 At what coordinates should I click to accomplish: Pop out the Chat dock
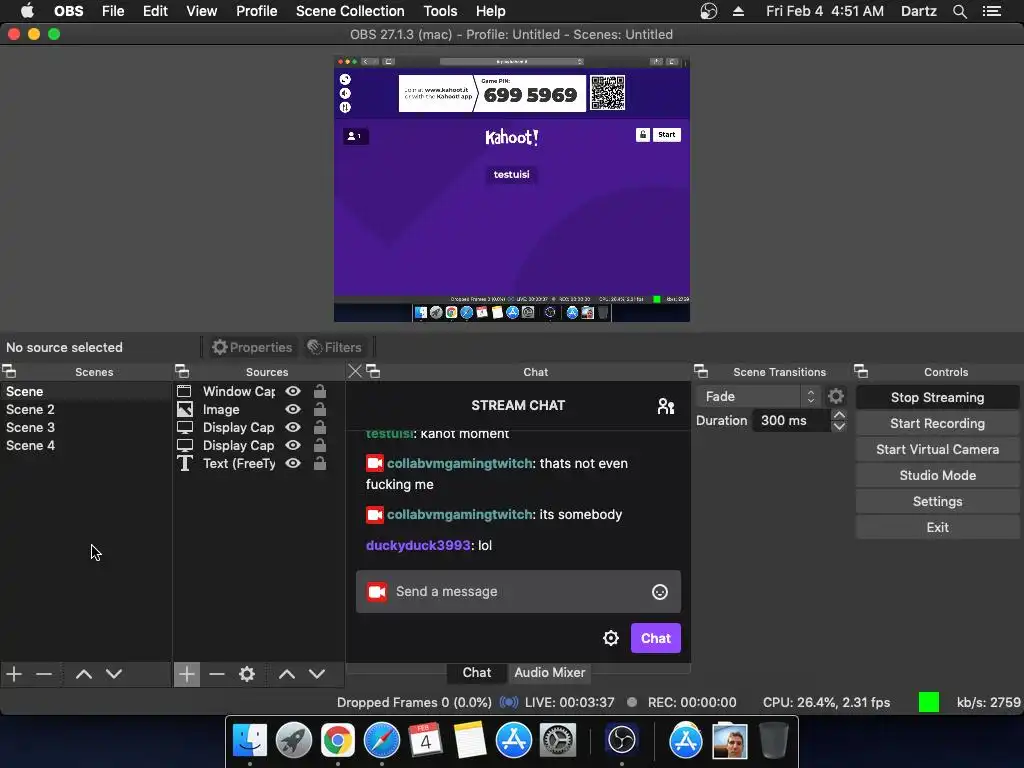click(374, 372)
